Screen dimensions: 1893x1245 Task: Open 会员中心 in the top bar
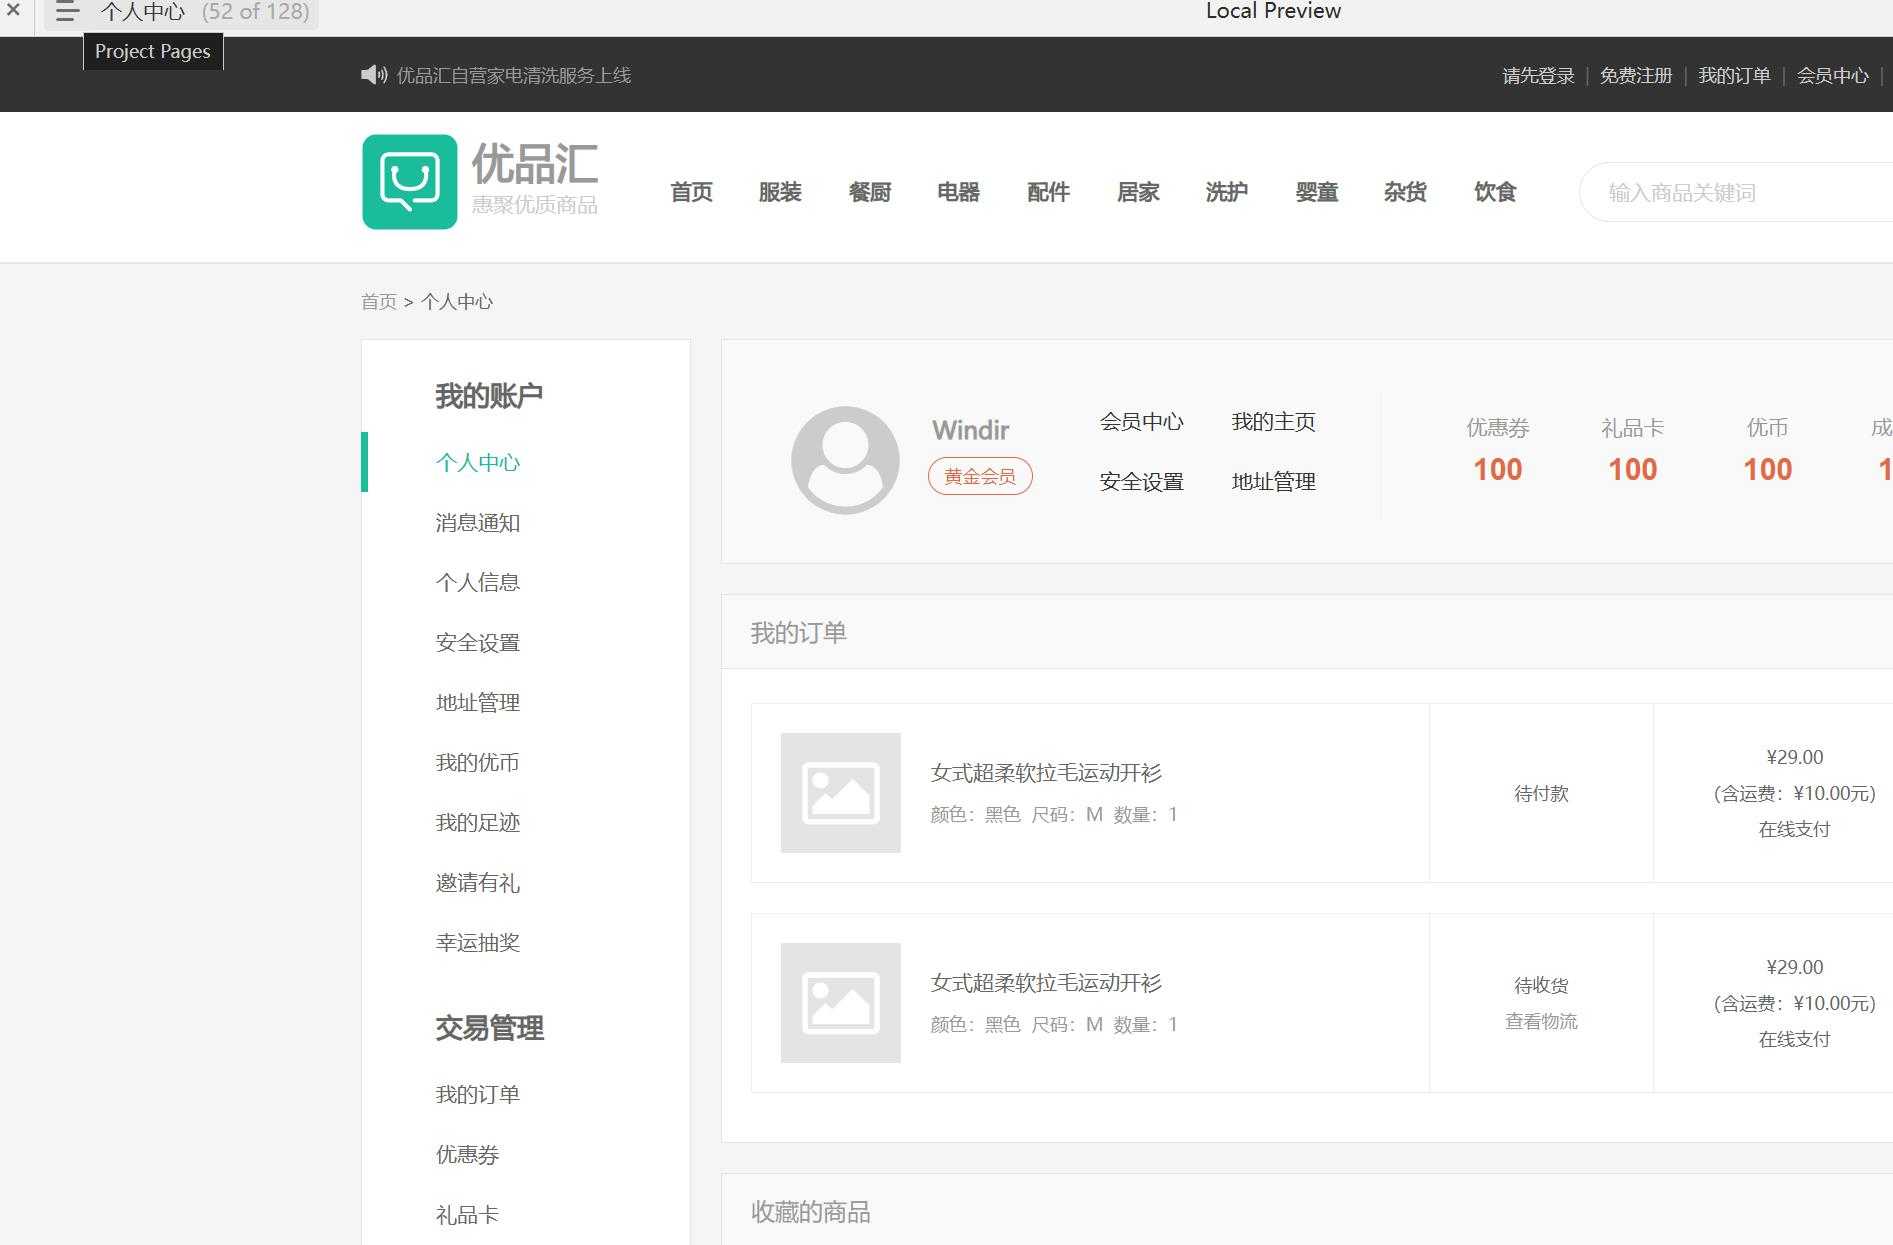[1832, 76]
